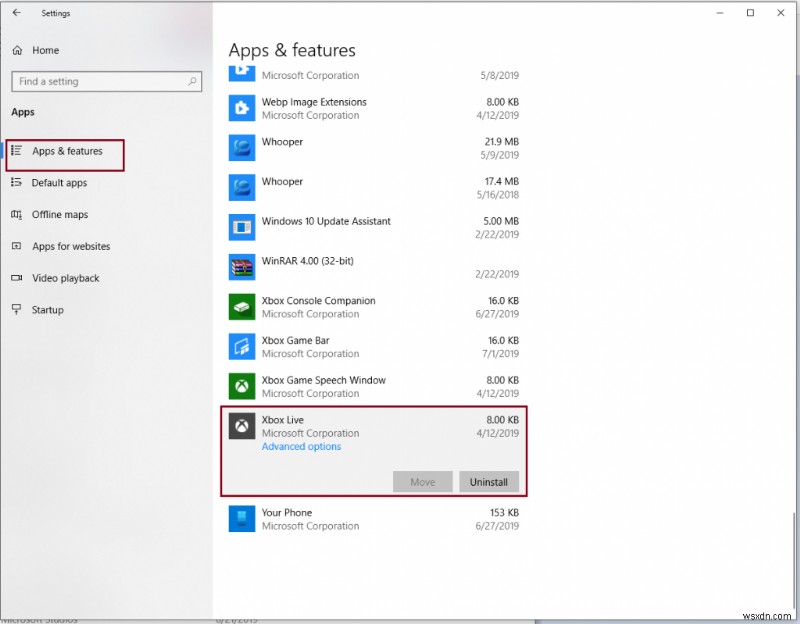Screen dimensions: 800x624
Task: Minimize the Settings window
Action: pos(720,13)
